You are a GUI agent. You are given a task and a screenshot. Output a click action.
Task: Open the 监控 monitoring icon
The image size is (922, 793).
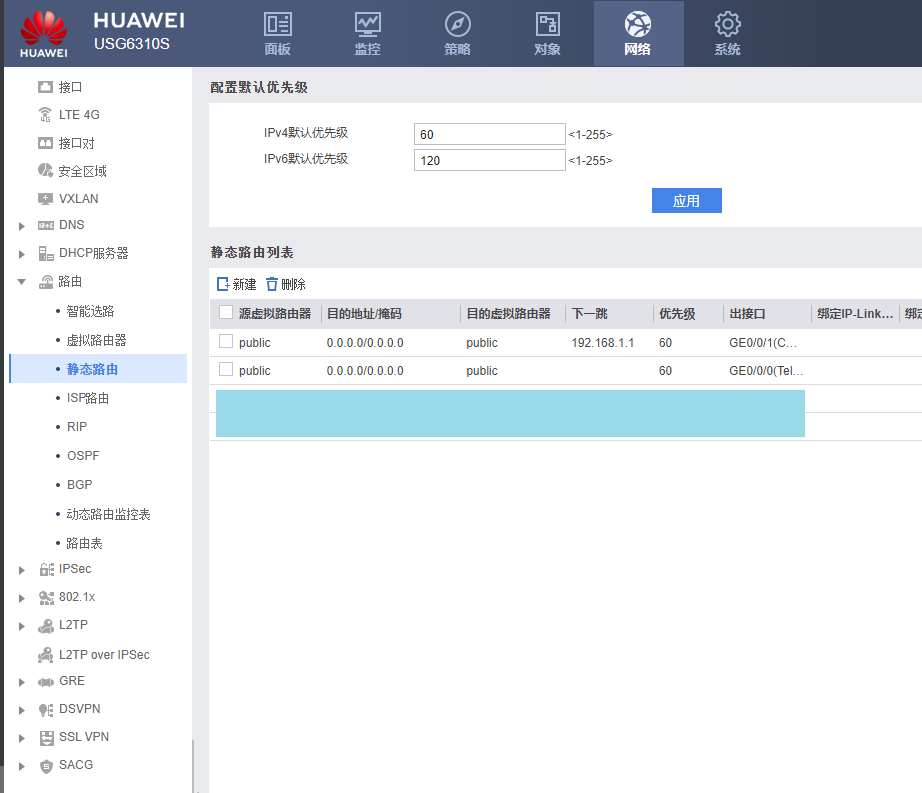click(367, 24)
